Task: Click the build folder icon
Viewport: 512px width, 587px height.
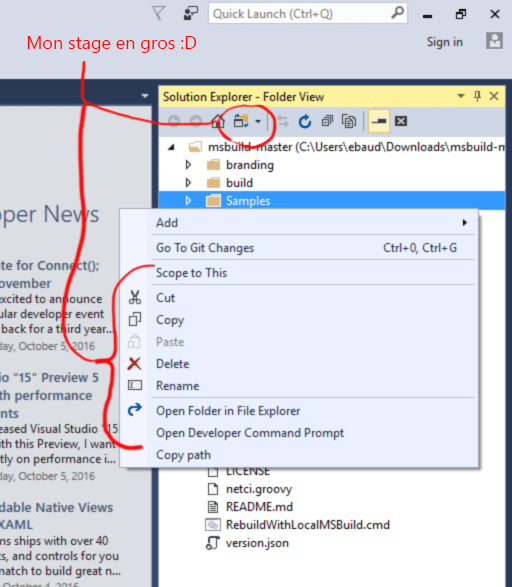Action: 213,183
